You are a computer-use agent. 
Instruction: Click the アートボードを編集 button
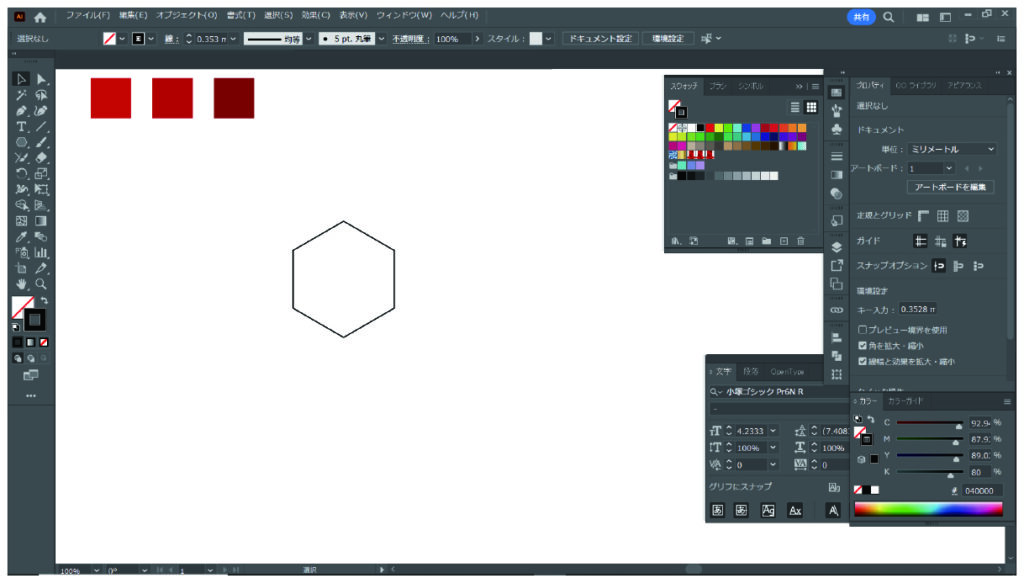click(950, 187)
